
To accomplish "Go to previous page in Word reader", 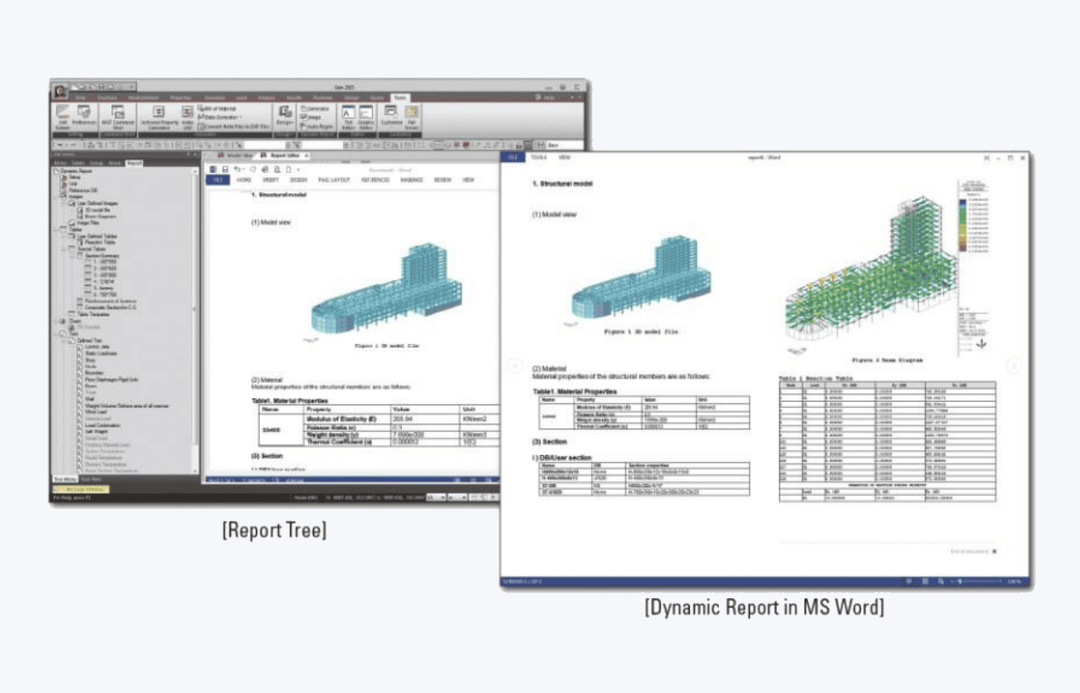I will 515,366.
